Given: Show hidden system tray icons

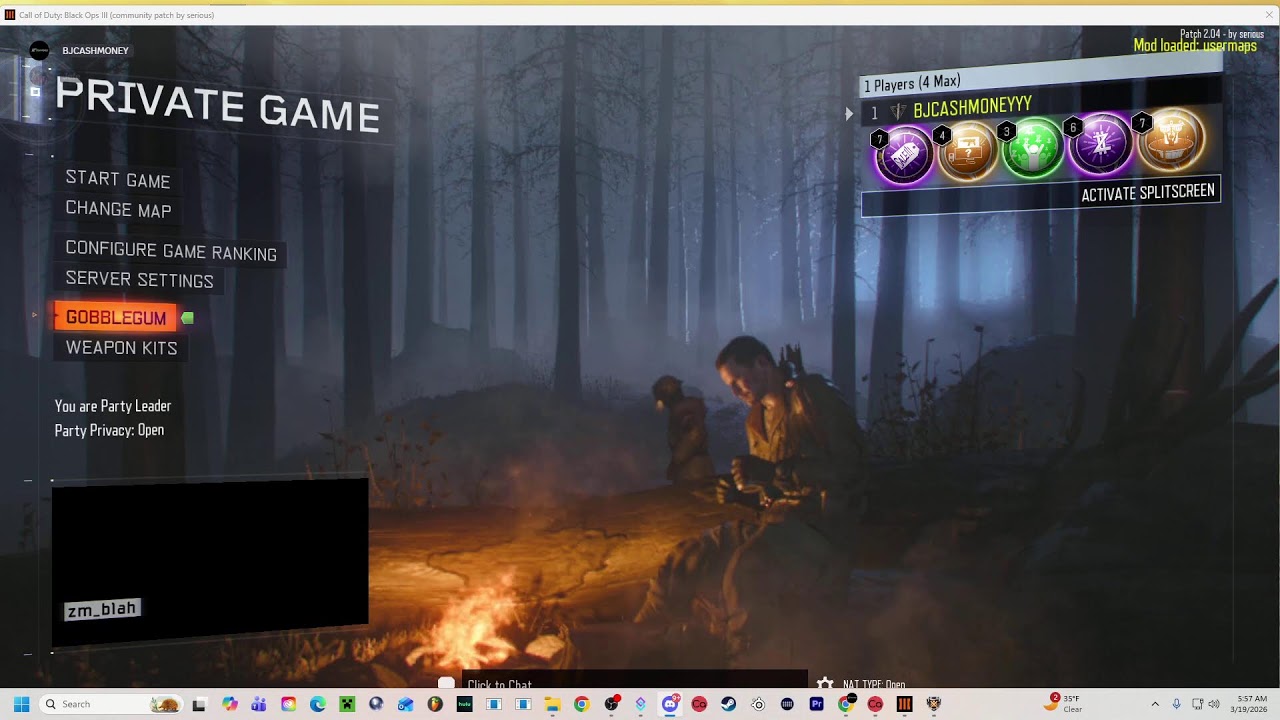Looking at the screenshot, I should click(1155, 704).
